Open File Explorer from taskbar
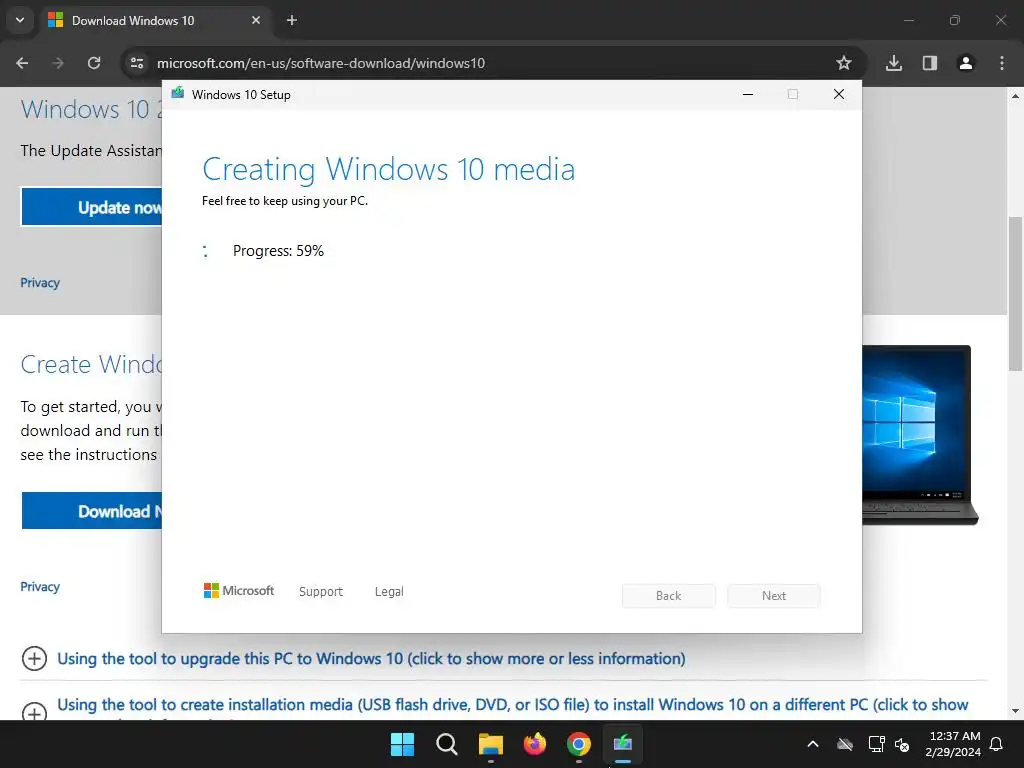This screenshot has height=768, width=1024. tap(490, 744)
